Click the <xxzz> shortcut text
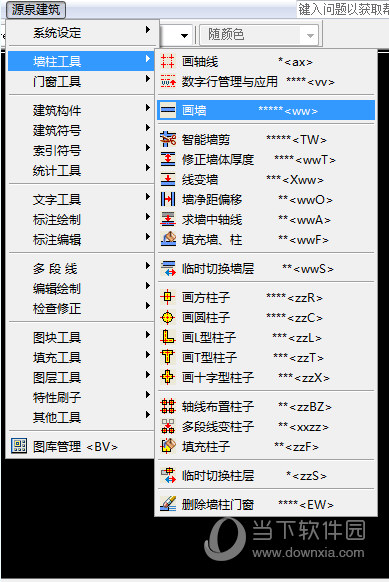The image size is (389, 582). (x=309, y=427)
